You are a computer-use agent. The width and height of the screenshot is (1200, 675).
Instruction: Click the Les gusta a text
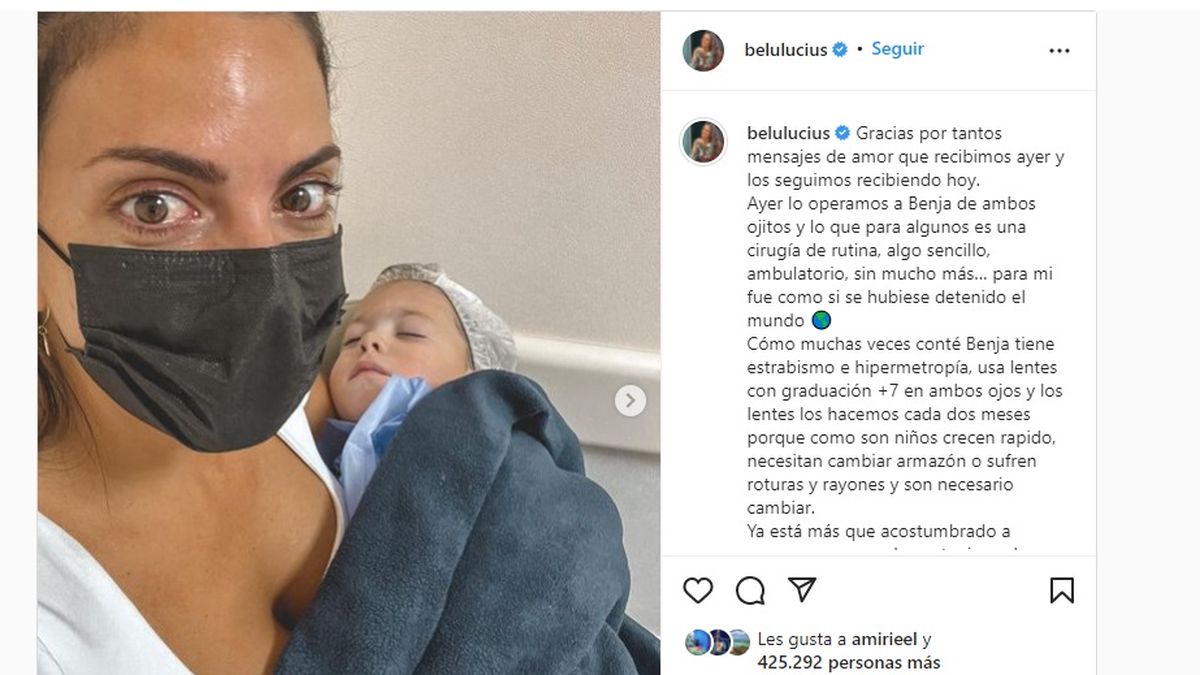click(802, 640)
